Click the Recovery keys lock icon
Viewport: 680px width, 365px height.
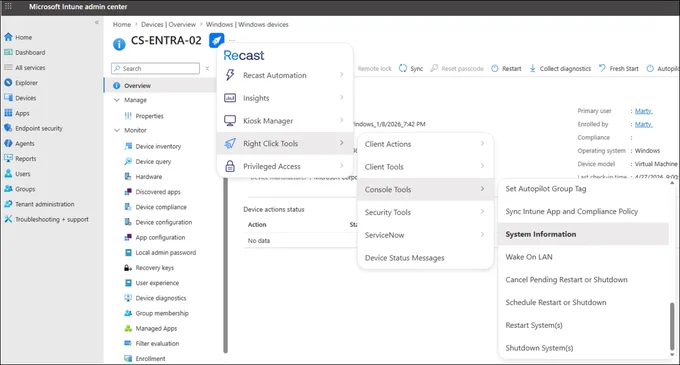128,267
